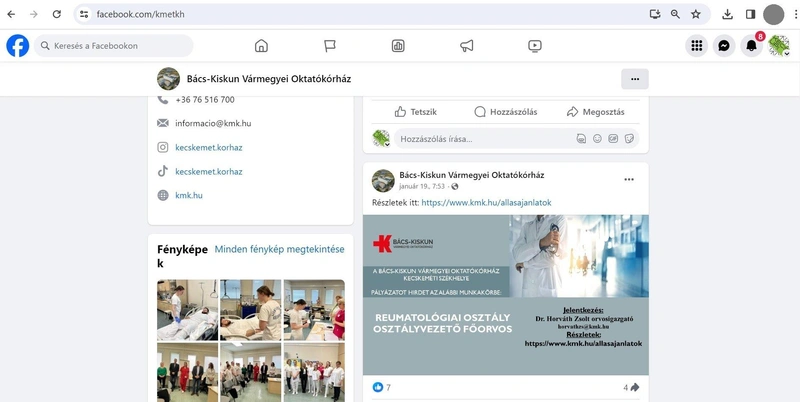
Task: Switch commenting identity via avatar dropdown
Action: [x=381, y=139]
